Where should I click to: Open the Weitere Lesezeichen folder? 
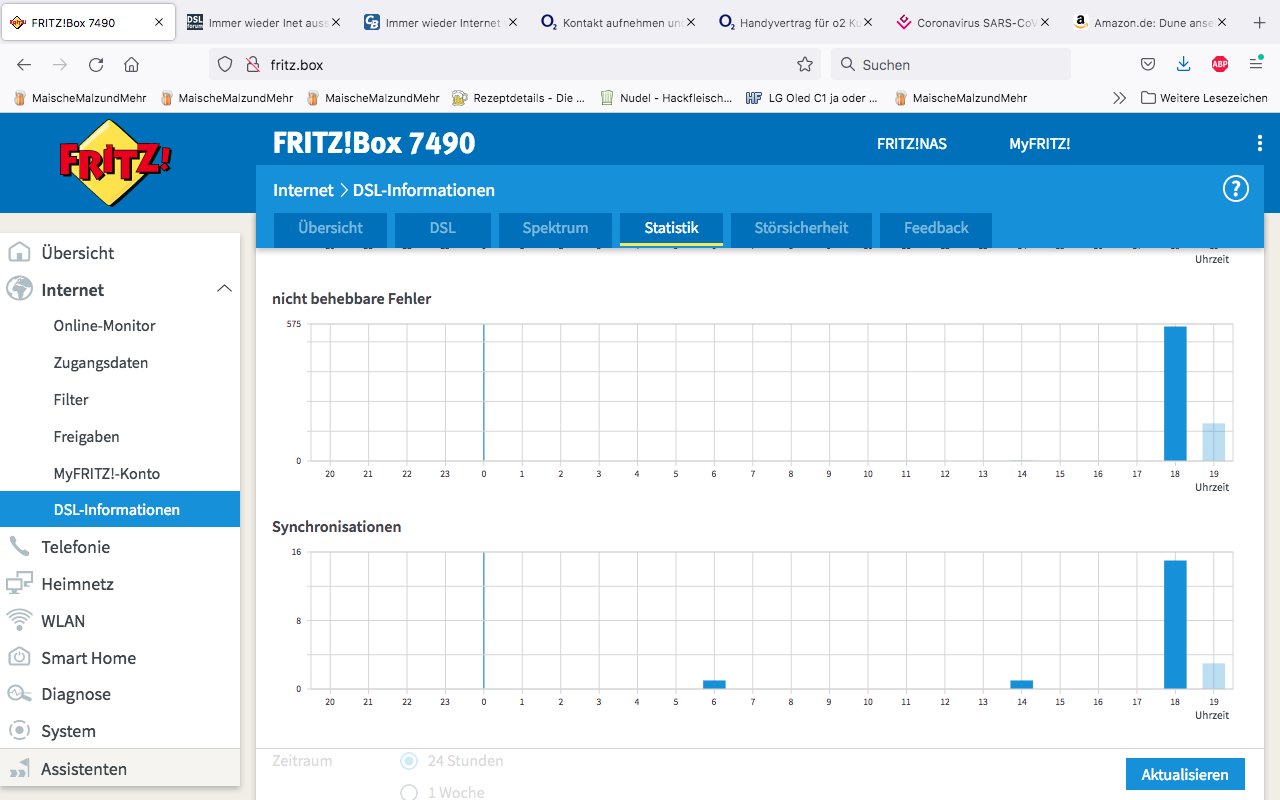(x=1204, y=98)
